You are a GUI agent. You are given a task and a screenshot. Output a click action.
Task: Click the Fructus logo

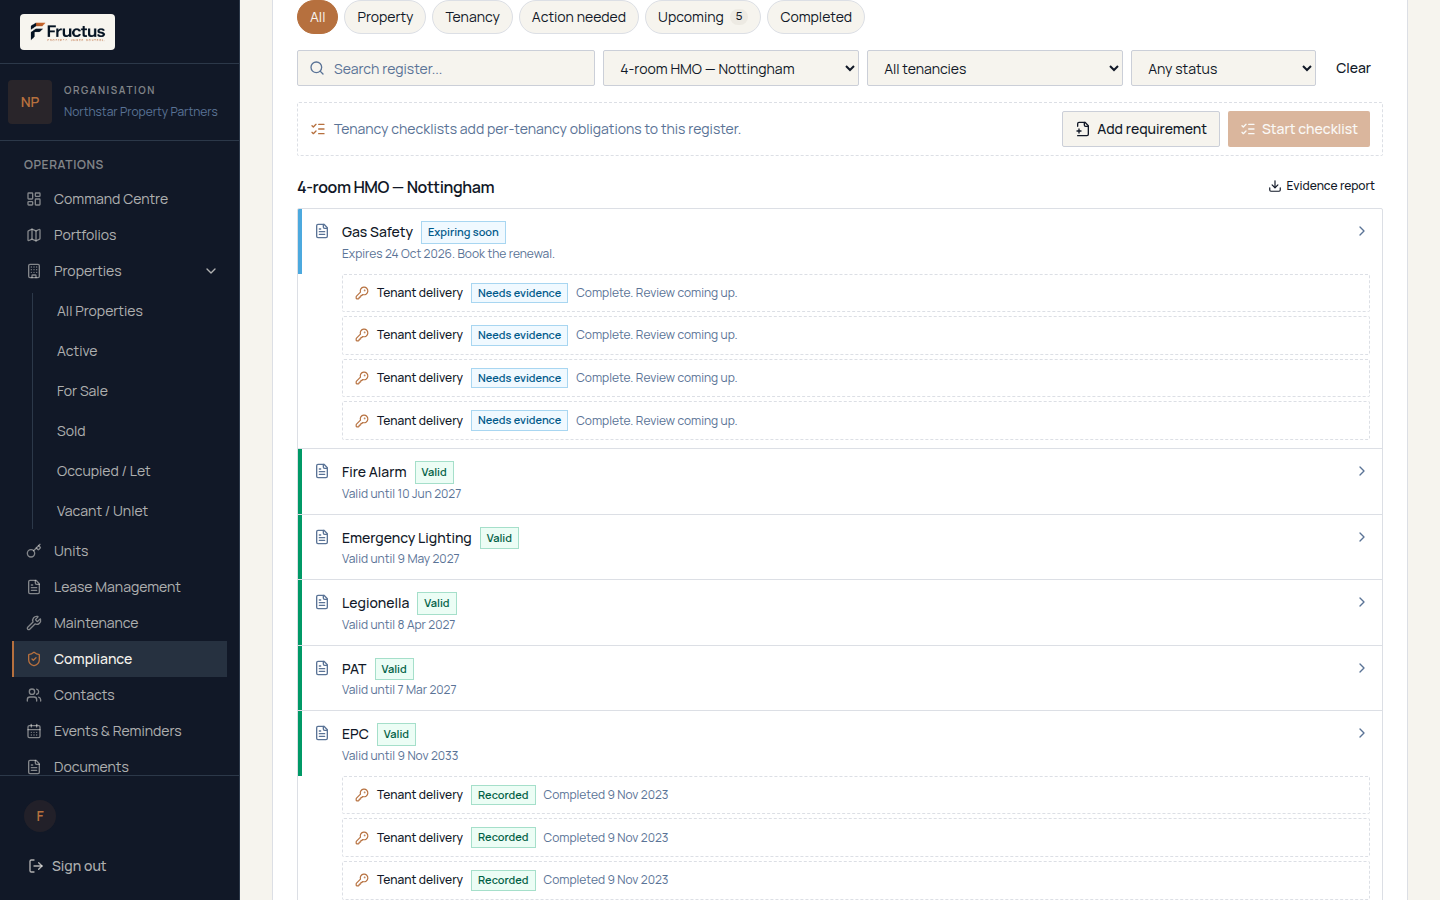(x=67, y=32)
